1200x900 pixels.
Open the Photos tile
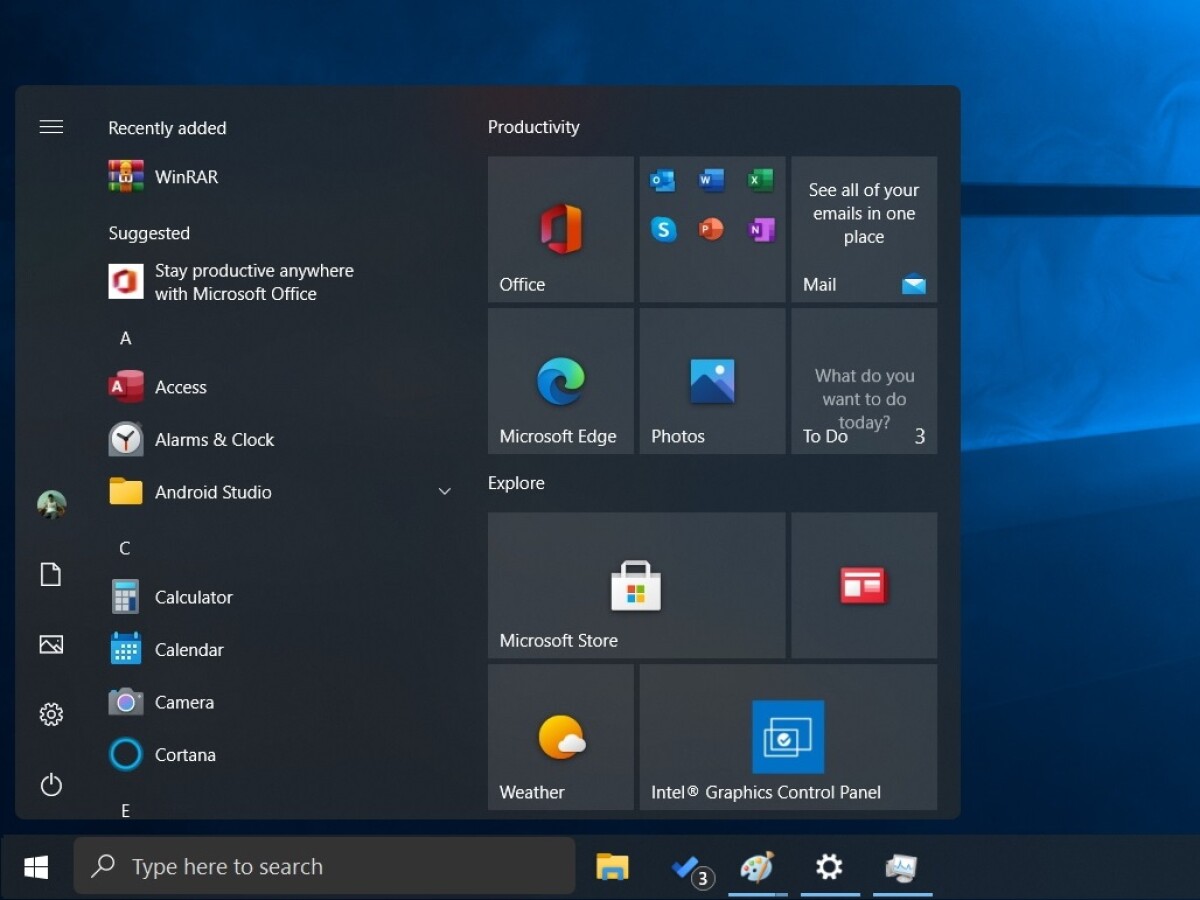(712, 381)
